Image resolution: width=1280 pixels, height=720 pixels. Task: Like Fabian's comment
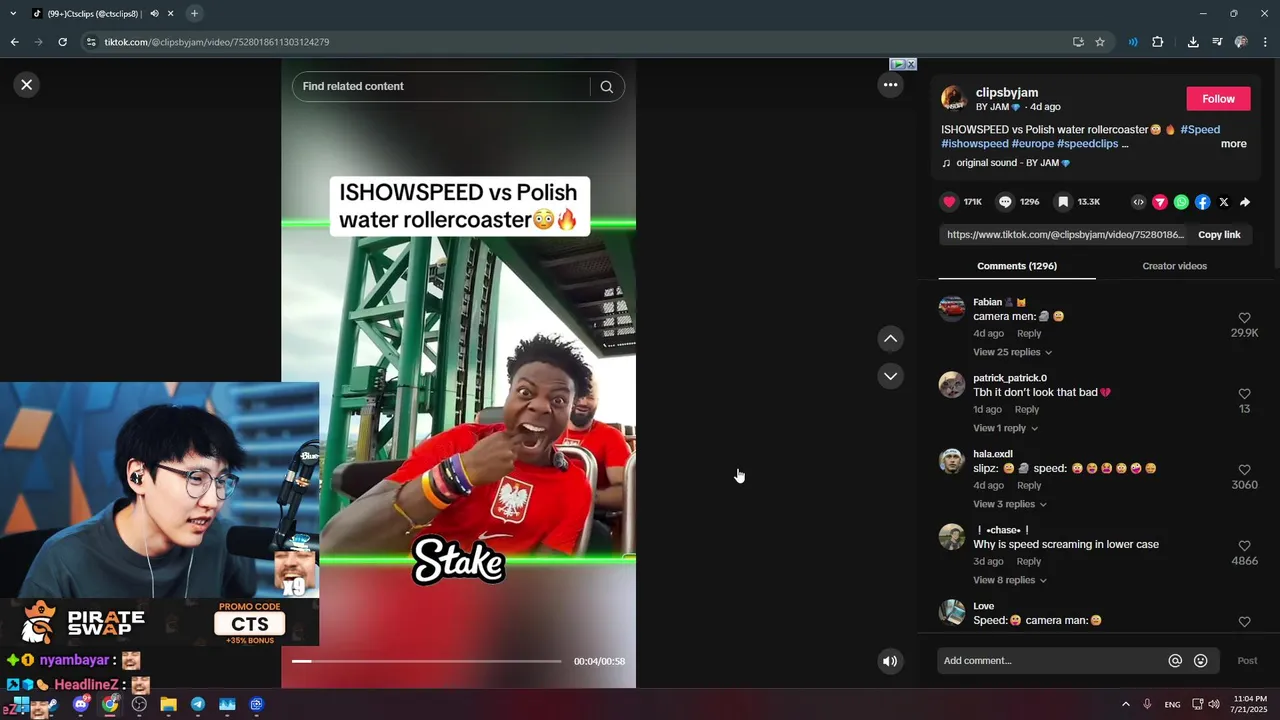pyautogui.click(x=1244, y=318)
